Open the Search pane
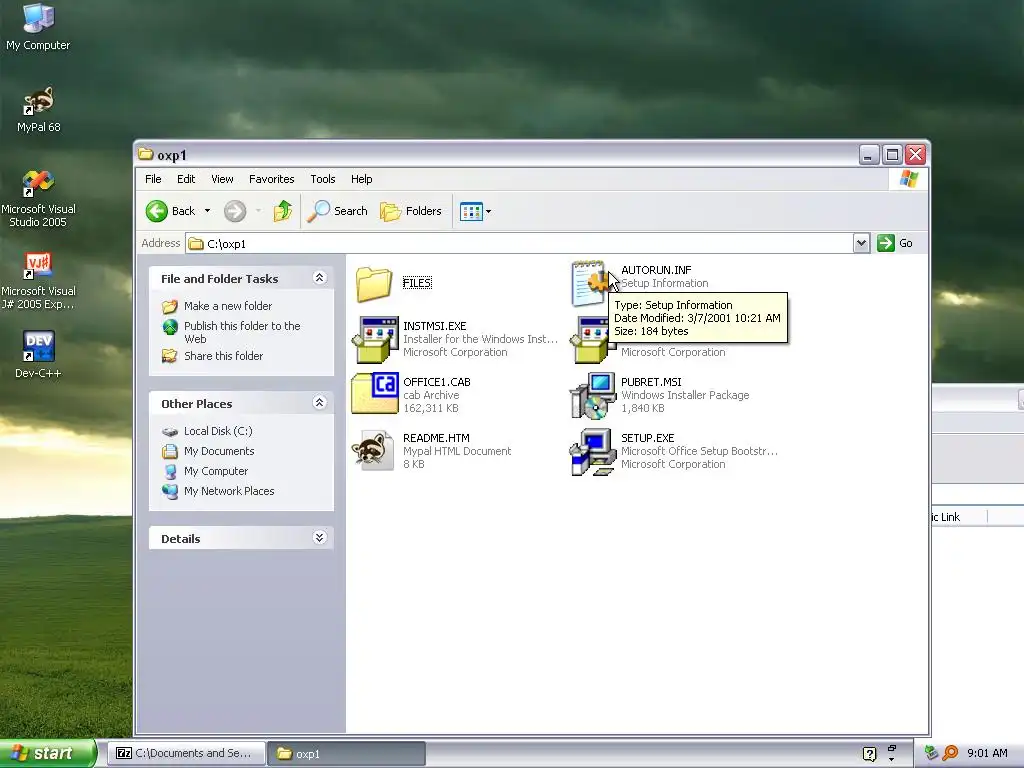 (337, 211)
